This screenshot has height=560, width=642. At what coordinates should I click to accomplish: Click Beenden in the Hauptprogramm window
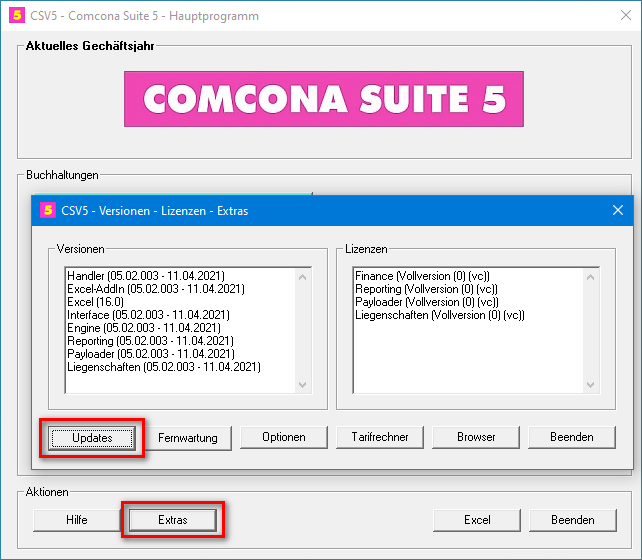tap(572, 520)
